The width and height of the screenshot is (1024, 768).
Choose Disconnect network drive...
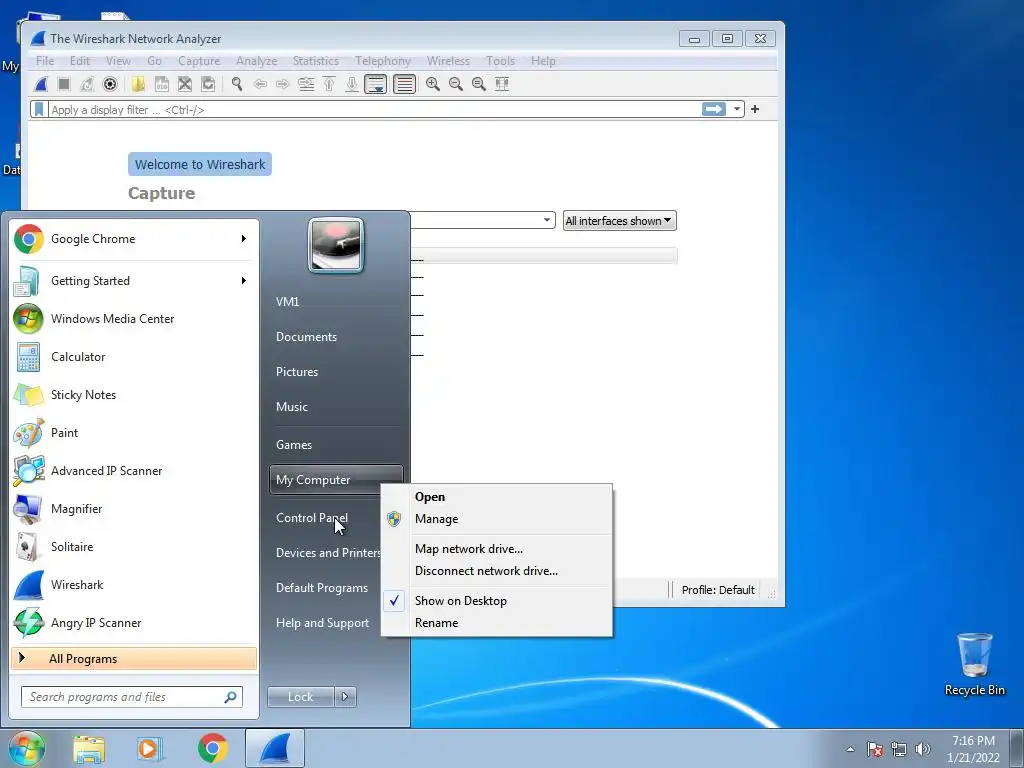click(496, 571)
